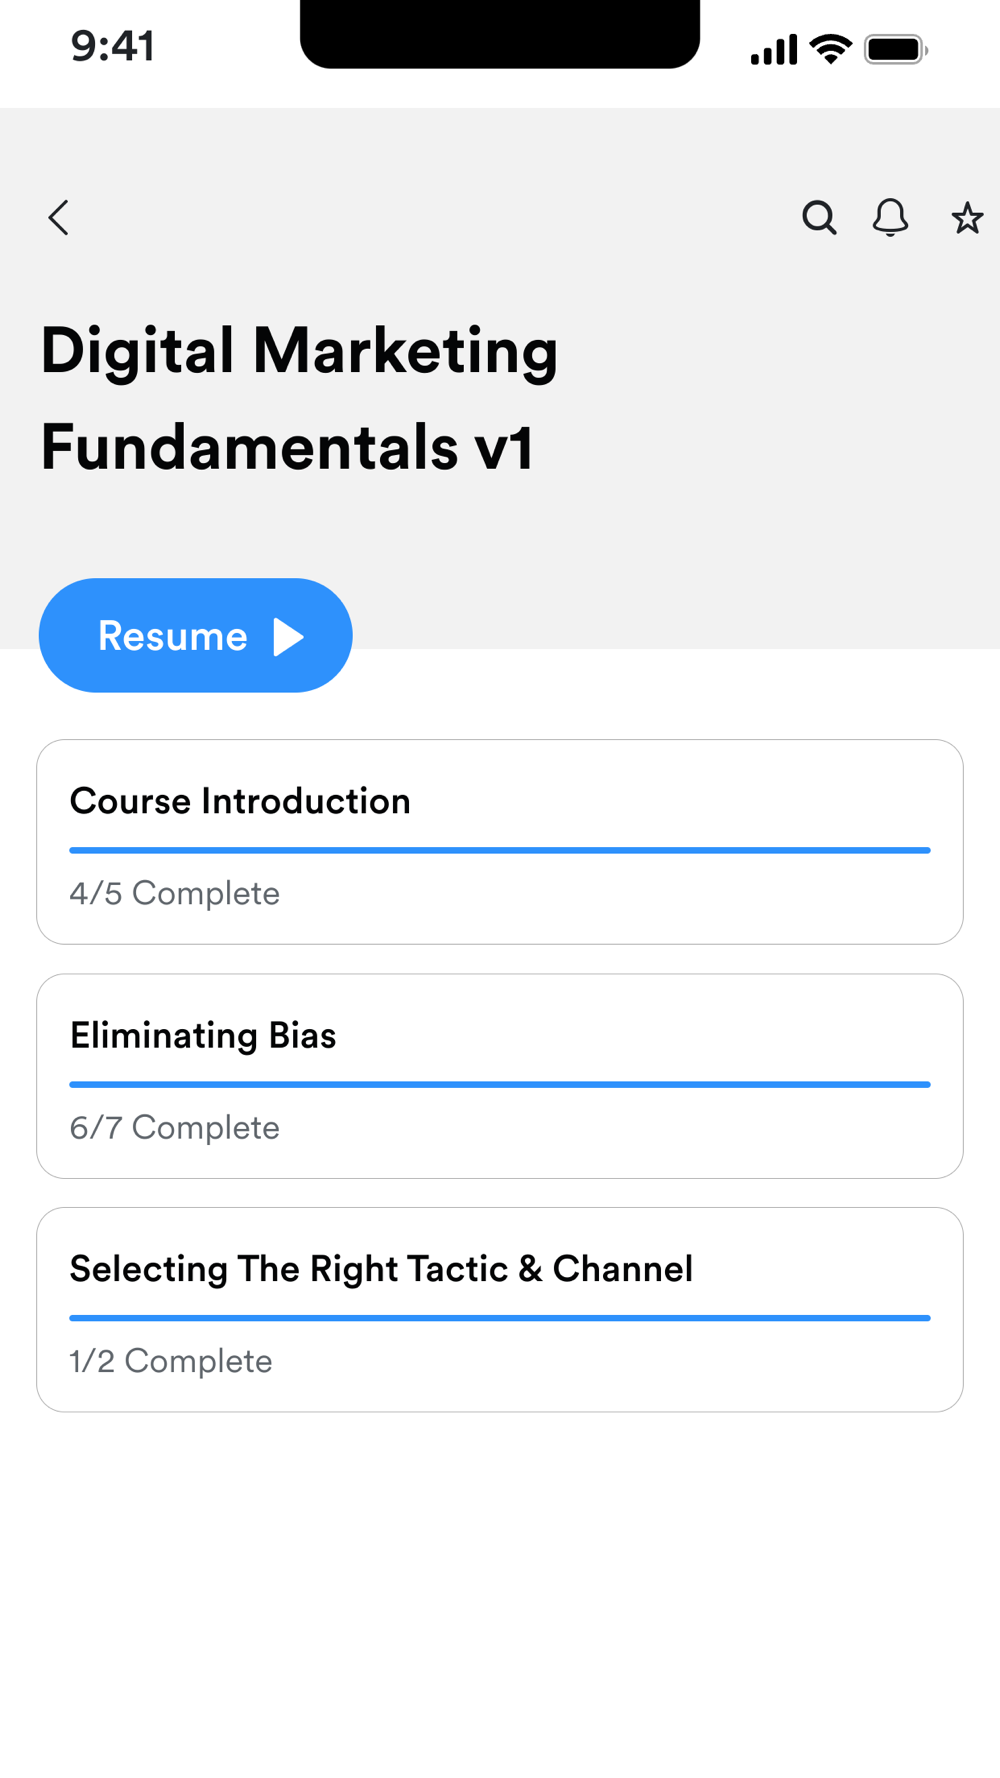Click the Course Introduction progress bar
Viewport: 1000px width, 1778px height.
(x=500, y=850)
